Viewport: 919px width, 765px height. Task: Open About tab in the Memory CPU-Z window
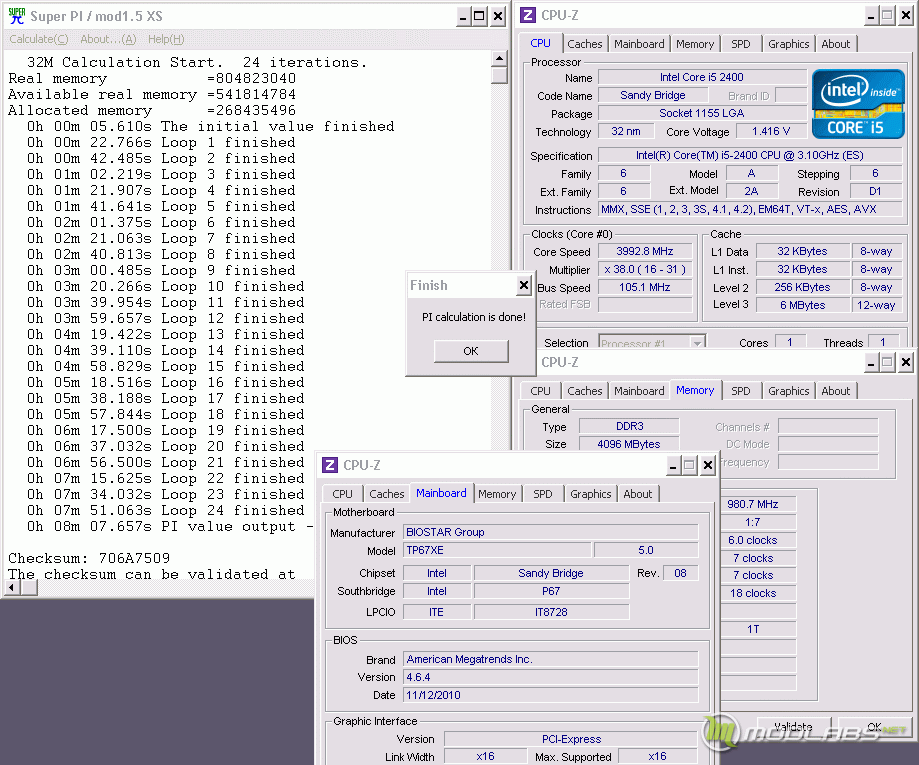pyautogui.click(x=835, y=391)
